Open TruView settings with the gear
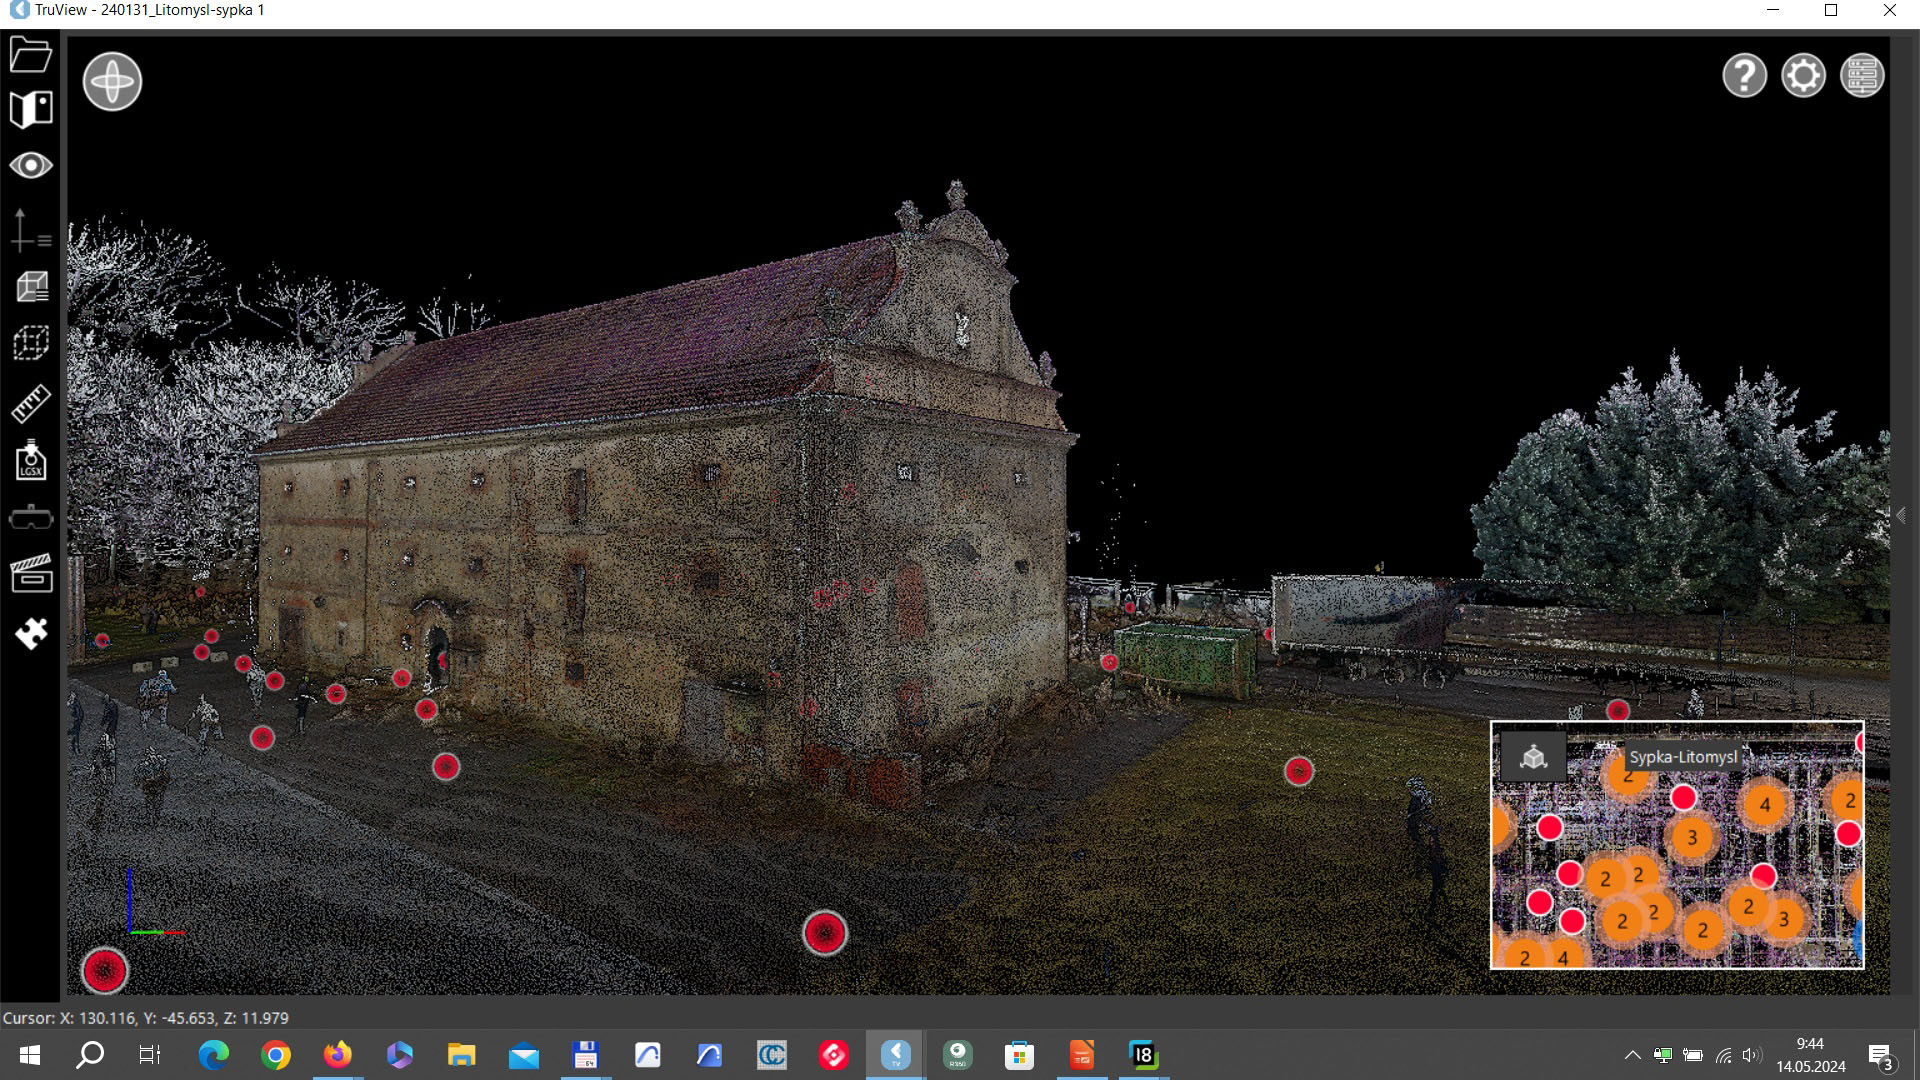1920x1080 pixels. 1803,75
